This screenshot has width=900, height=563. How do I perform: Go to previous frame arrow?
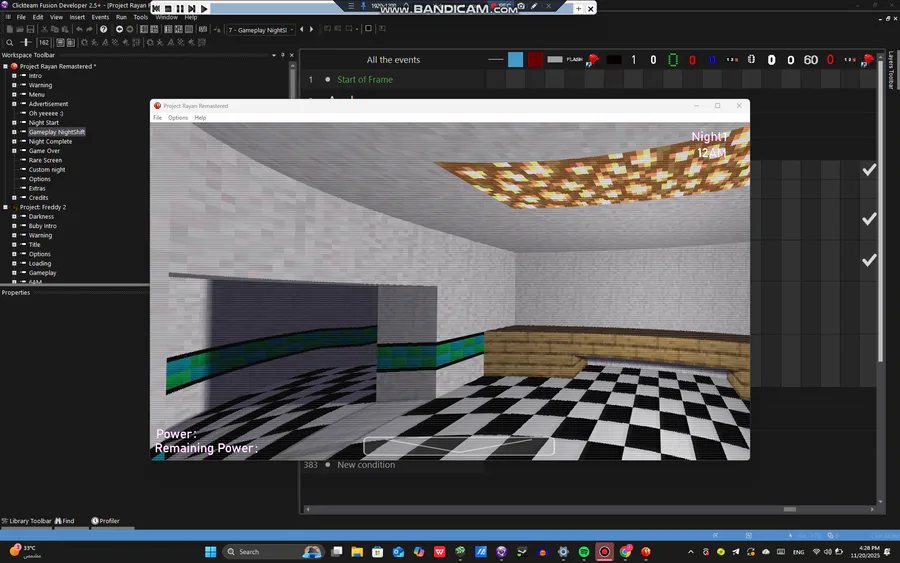tap(302, 29)
